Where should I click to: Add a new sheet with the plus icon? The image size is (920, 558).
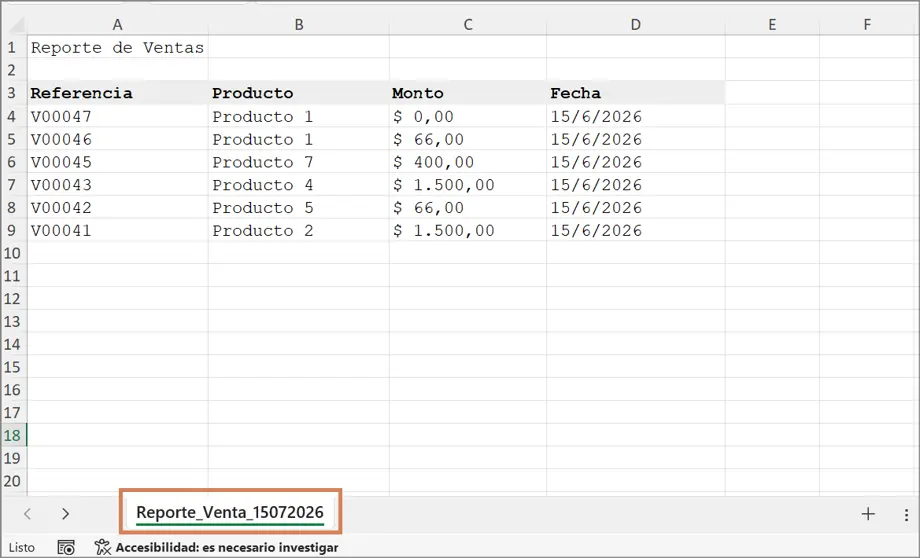point(868,514)
